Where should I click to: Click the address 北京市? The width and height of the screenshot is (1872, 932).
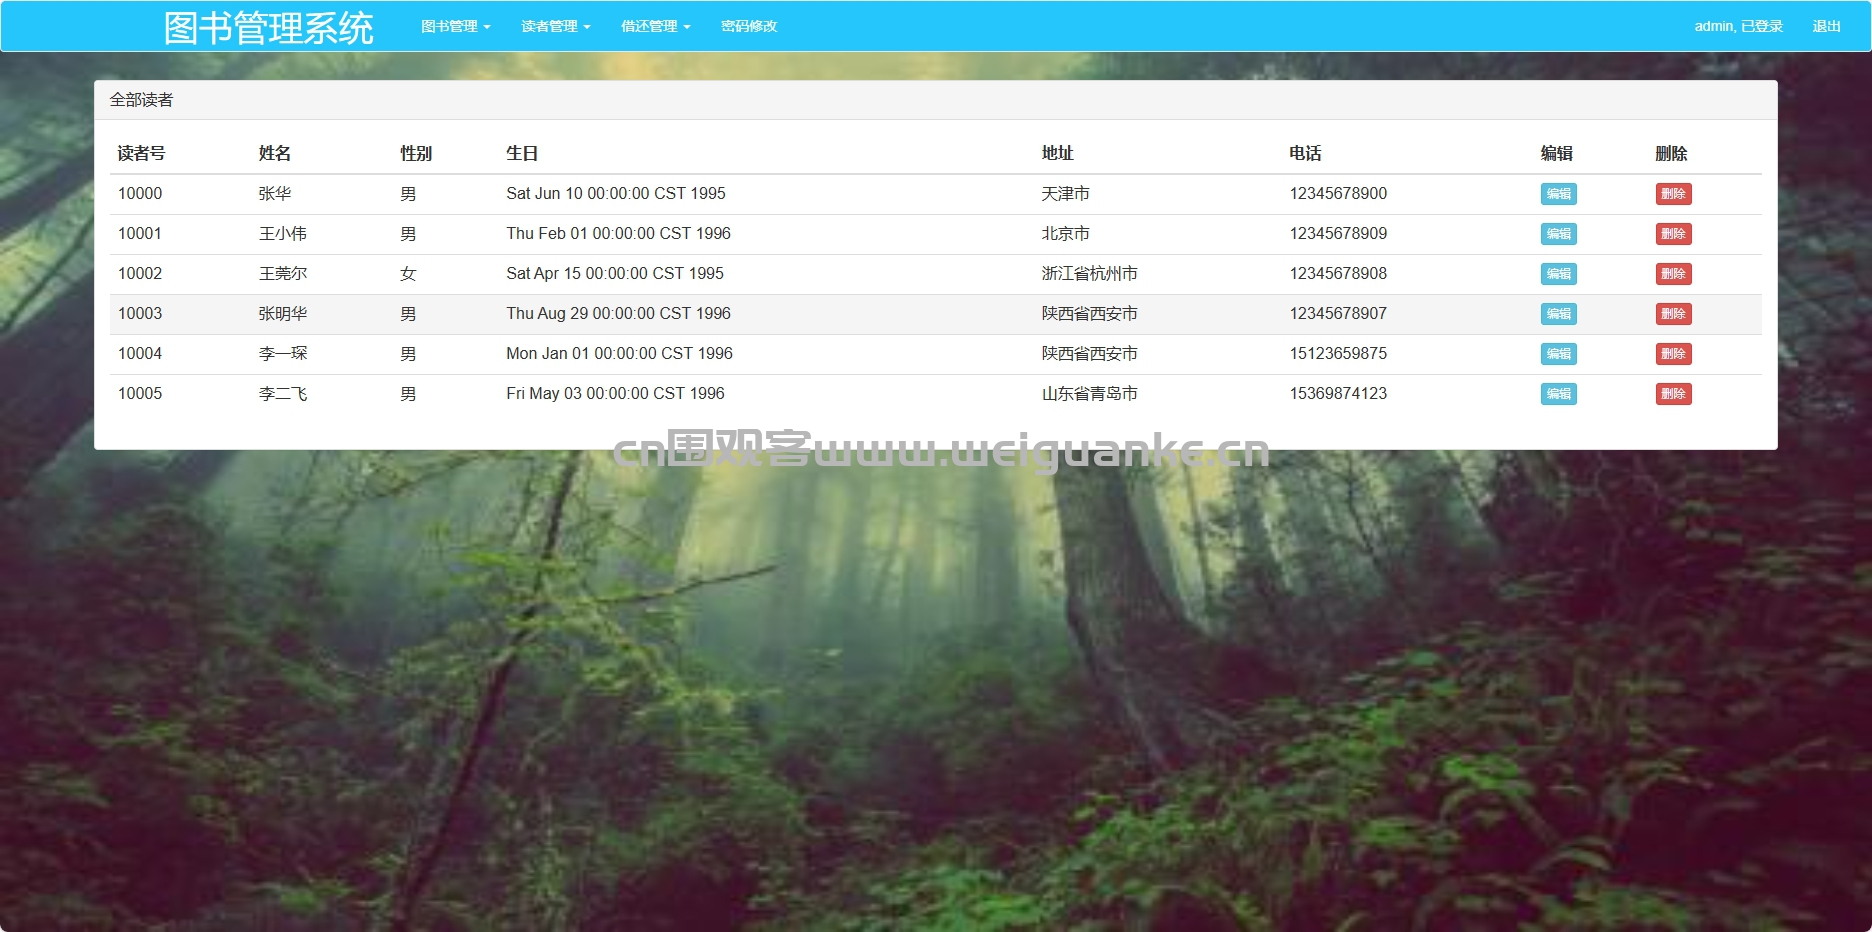[1066, 234]
